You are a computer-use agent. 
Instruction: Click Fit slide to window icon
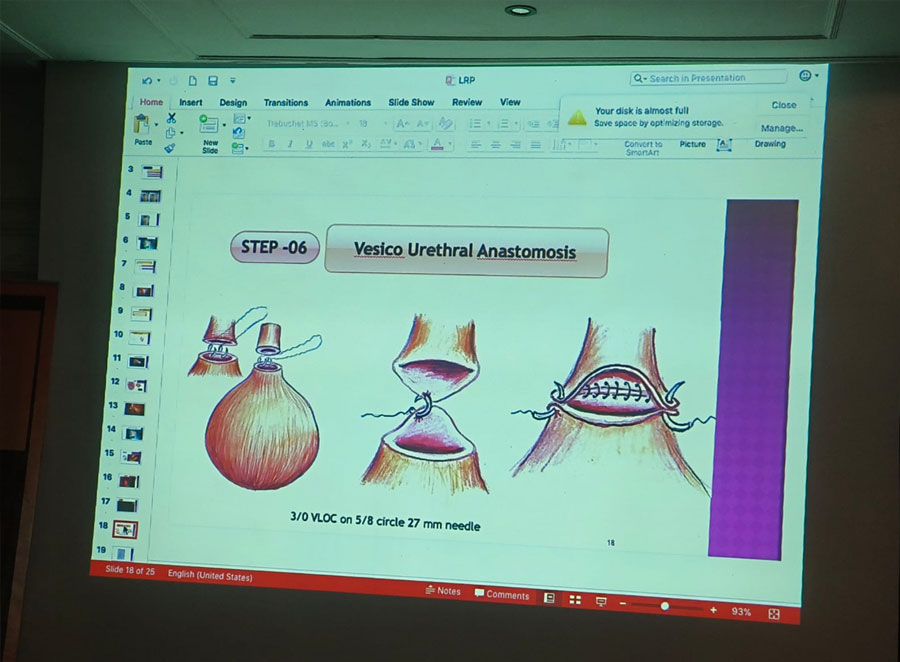pos(773,612)
